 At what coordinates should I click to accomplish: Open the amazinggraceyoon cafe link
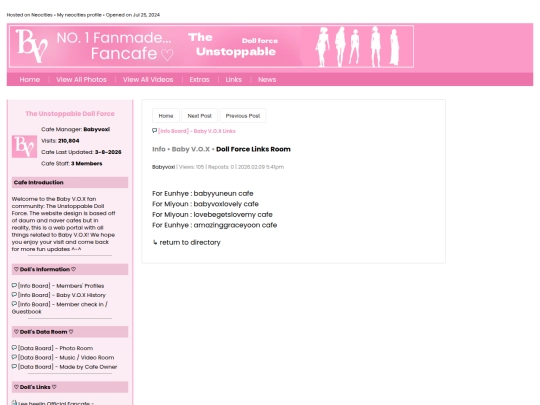(235, 225)
